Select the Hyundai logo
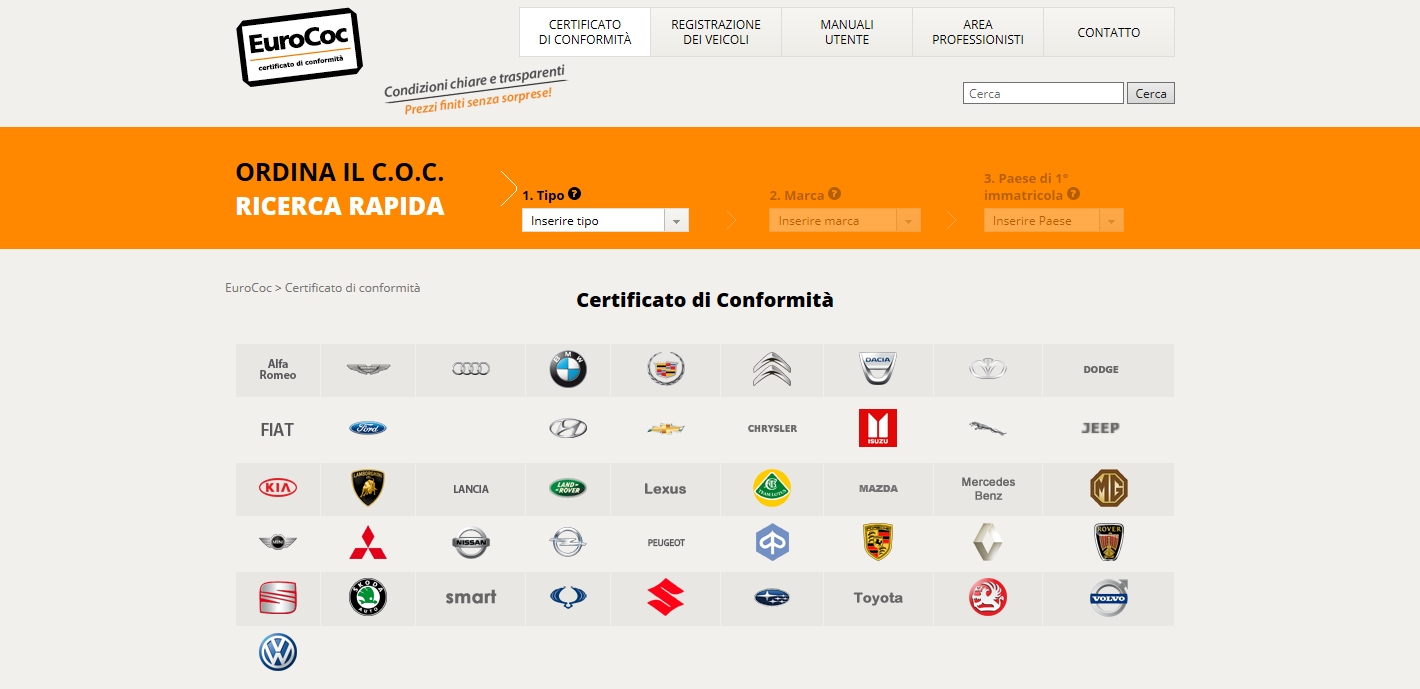The height and width of the screenshot is (689, 1420). tap(568, 428)
